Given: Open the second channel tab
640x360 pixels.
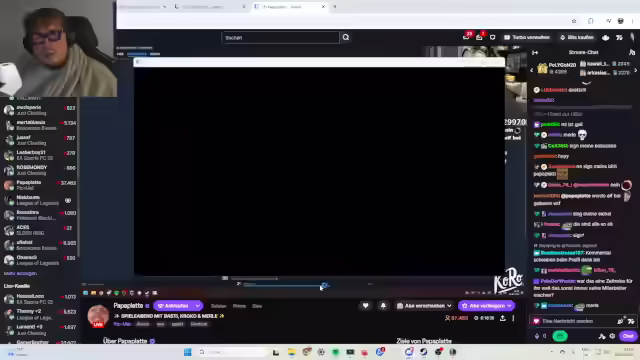Looking at the screenshot, I should [x=239, y=306].
